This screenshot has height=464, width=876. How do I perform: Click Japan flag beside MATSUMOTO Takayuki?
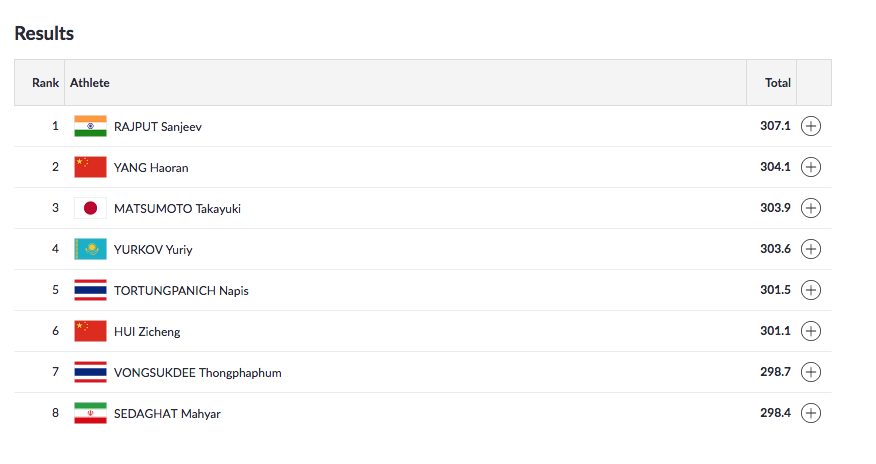[x=90, y=208]
